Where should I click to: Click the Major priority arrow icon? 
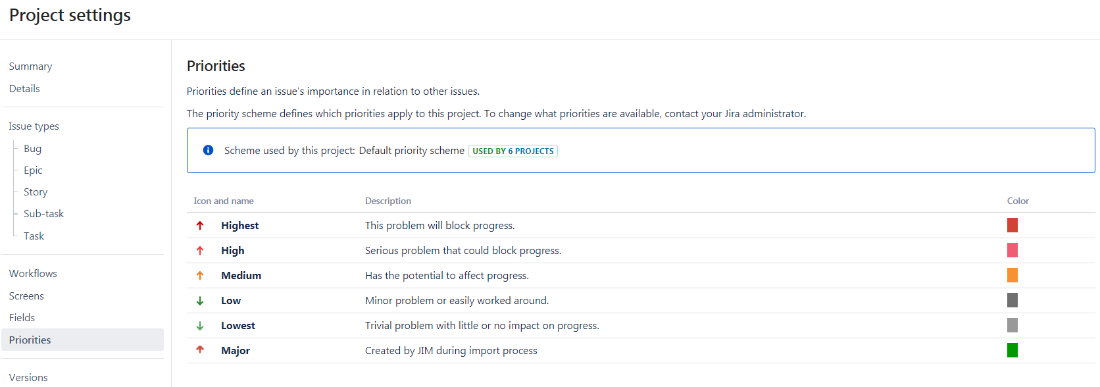pos(200,351)
